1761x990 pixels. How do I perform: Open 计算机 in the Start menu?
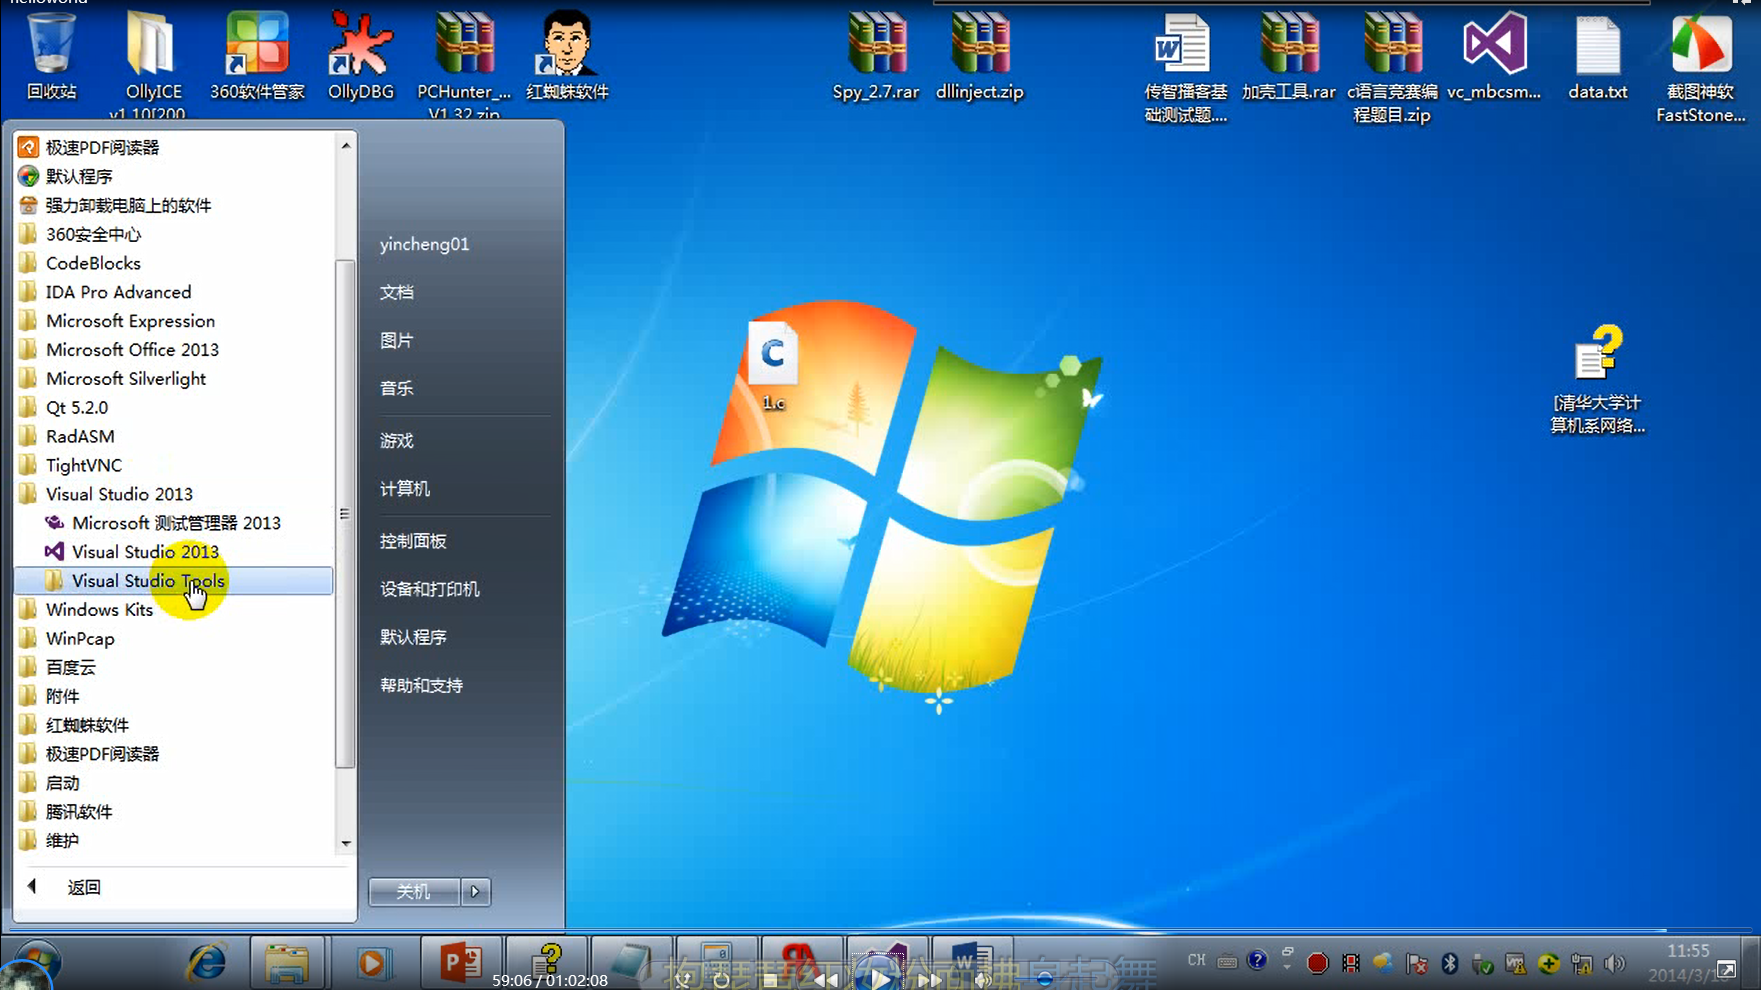[405, 489]
